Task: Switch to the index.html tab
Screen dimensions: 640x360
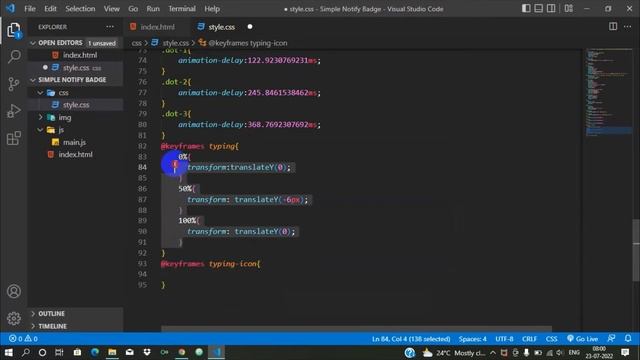Action: pyautogui.click(x=157, y=27)
